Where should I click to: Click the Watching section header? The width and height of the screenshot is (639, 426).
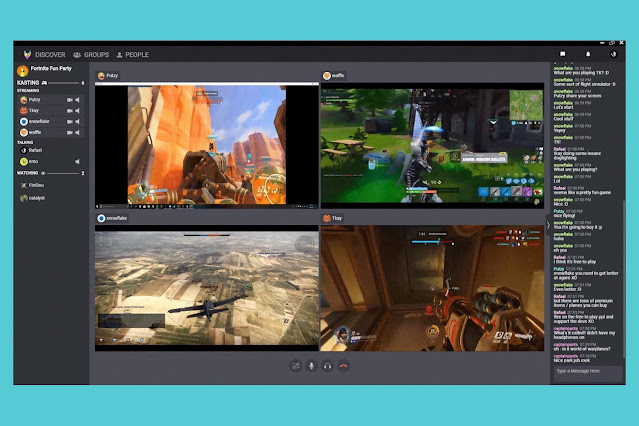click(51, 173)
